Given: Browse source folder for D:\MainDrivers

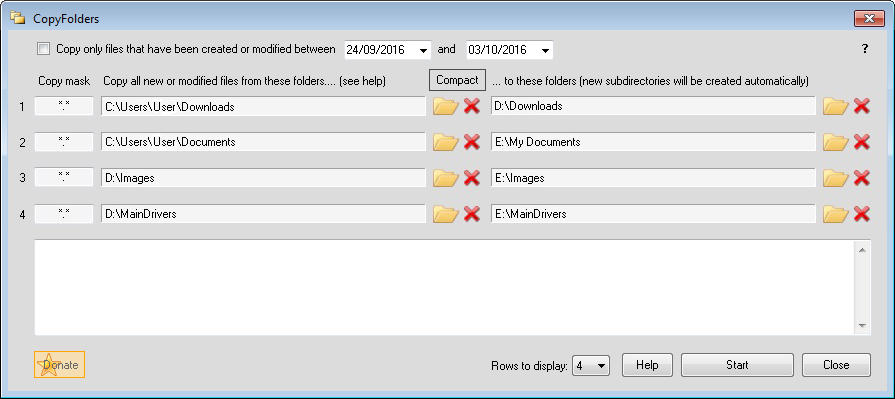Looking at the screenshot, I should (x=446, y=214).
